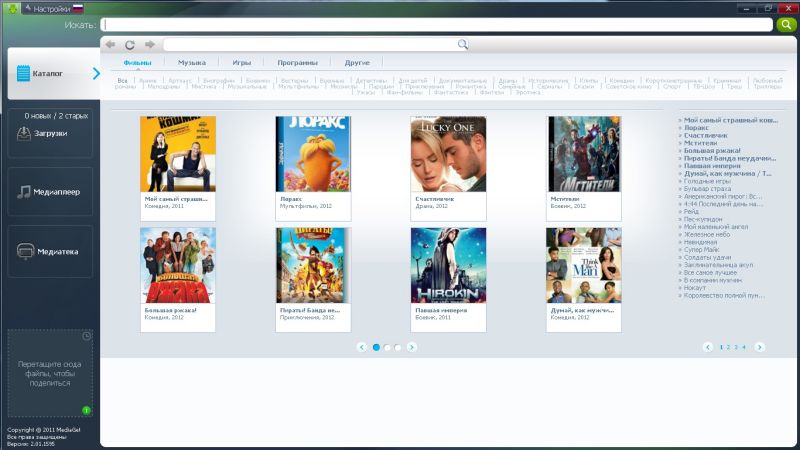
Task: Open the Загрузки downloads section
Action: click(50, 133)
